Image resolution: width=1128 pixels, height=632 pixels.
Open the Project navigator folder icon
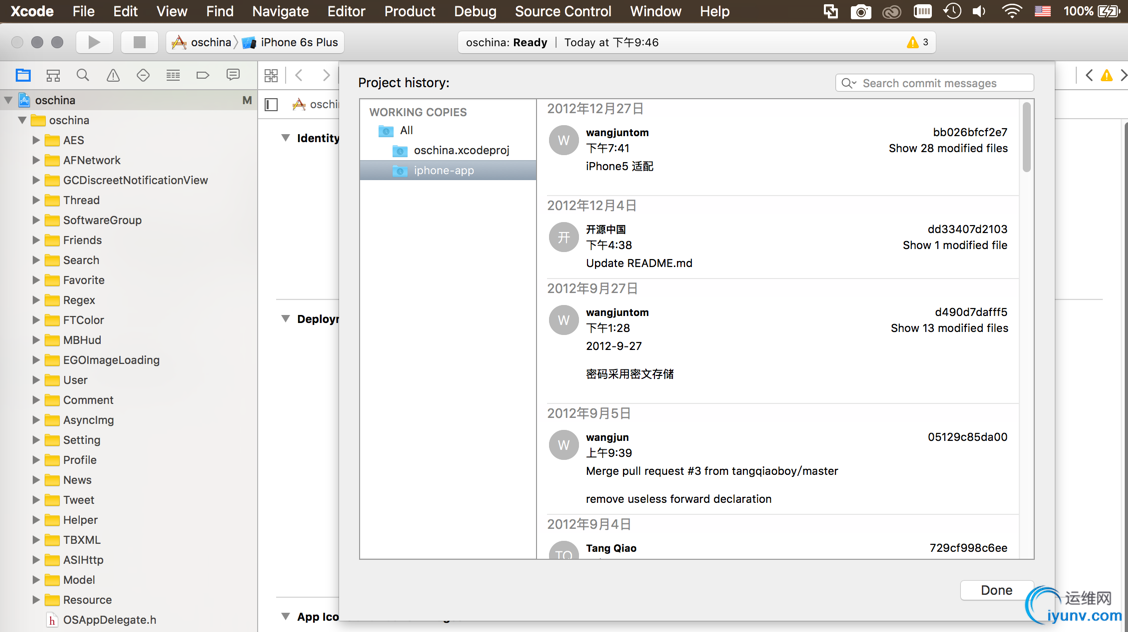click(x=23, y=75)
